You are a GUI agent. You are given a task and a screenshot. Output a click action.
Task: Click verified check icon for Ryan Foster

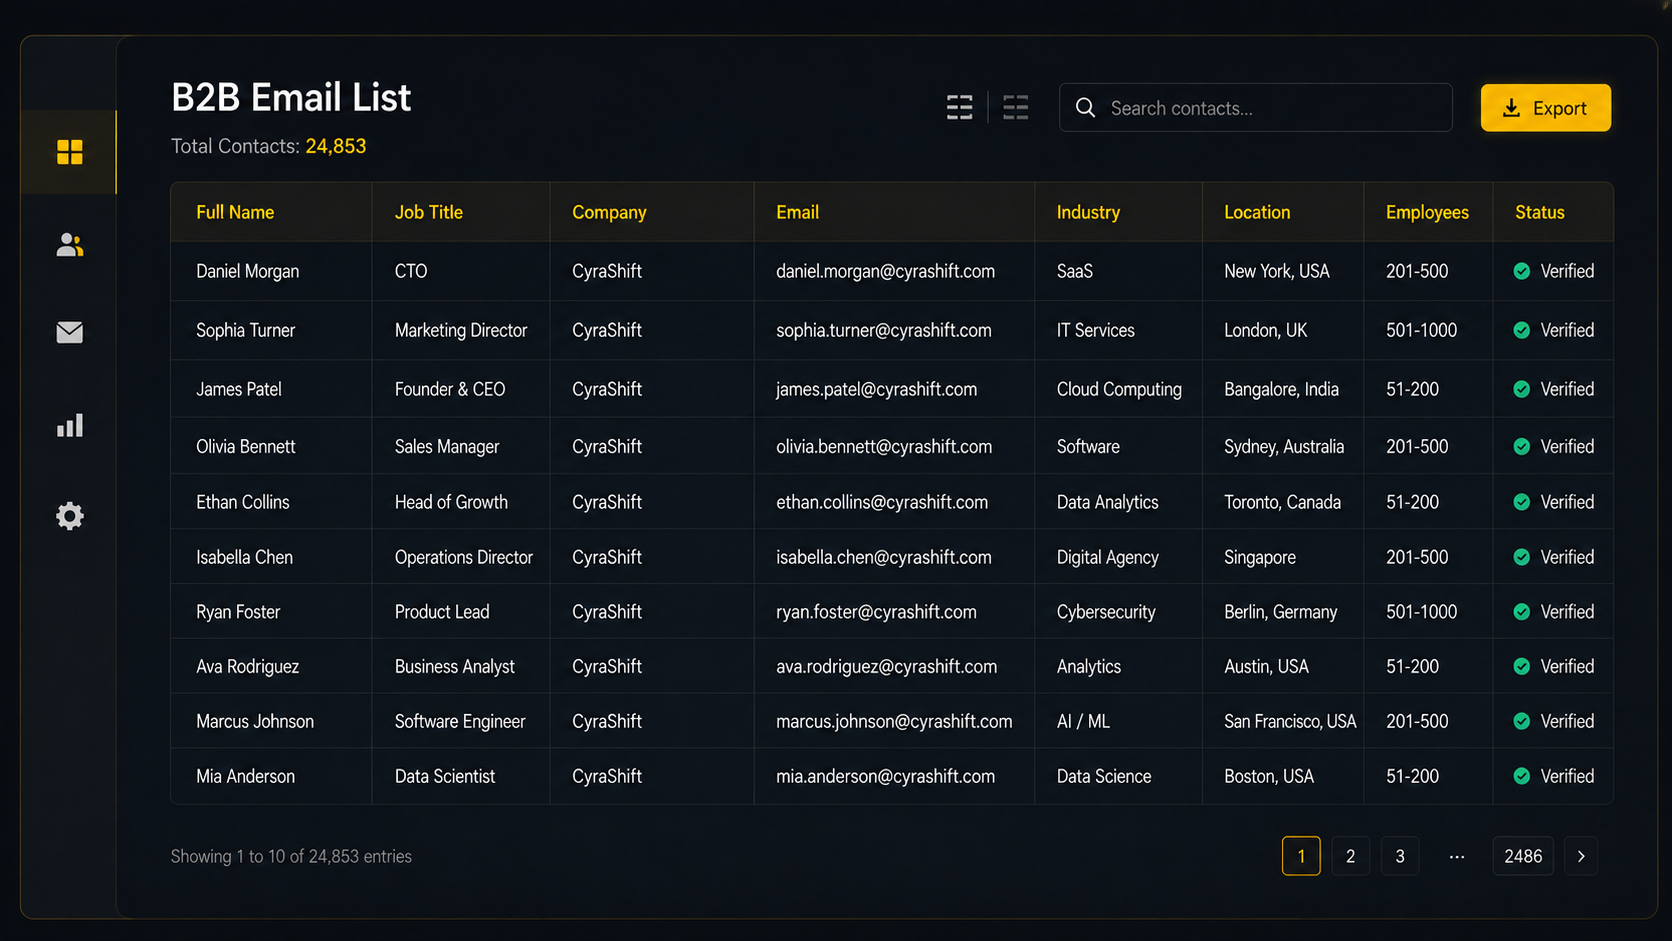pyautogui.click(x=1522, y=611)
